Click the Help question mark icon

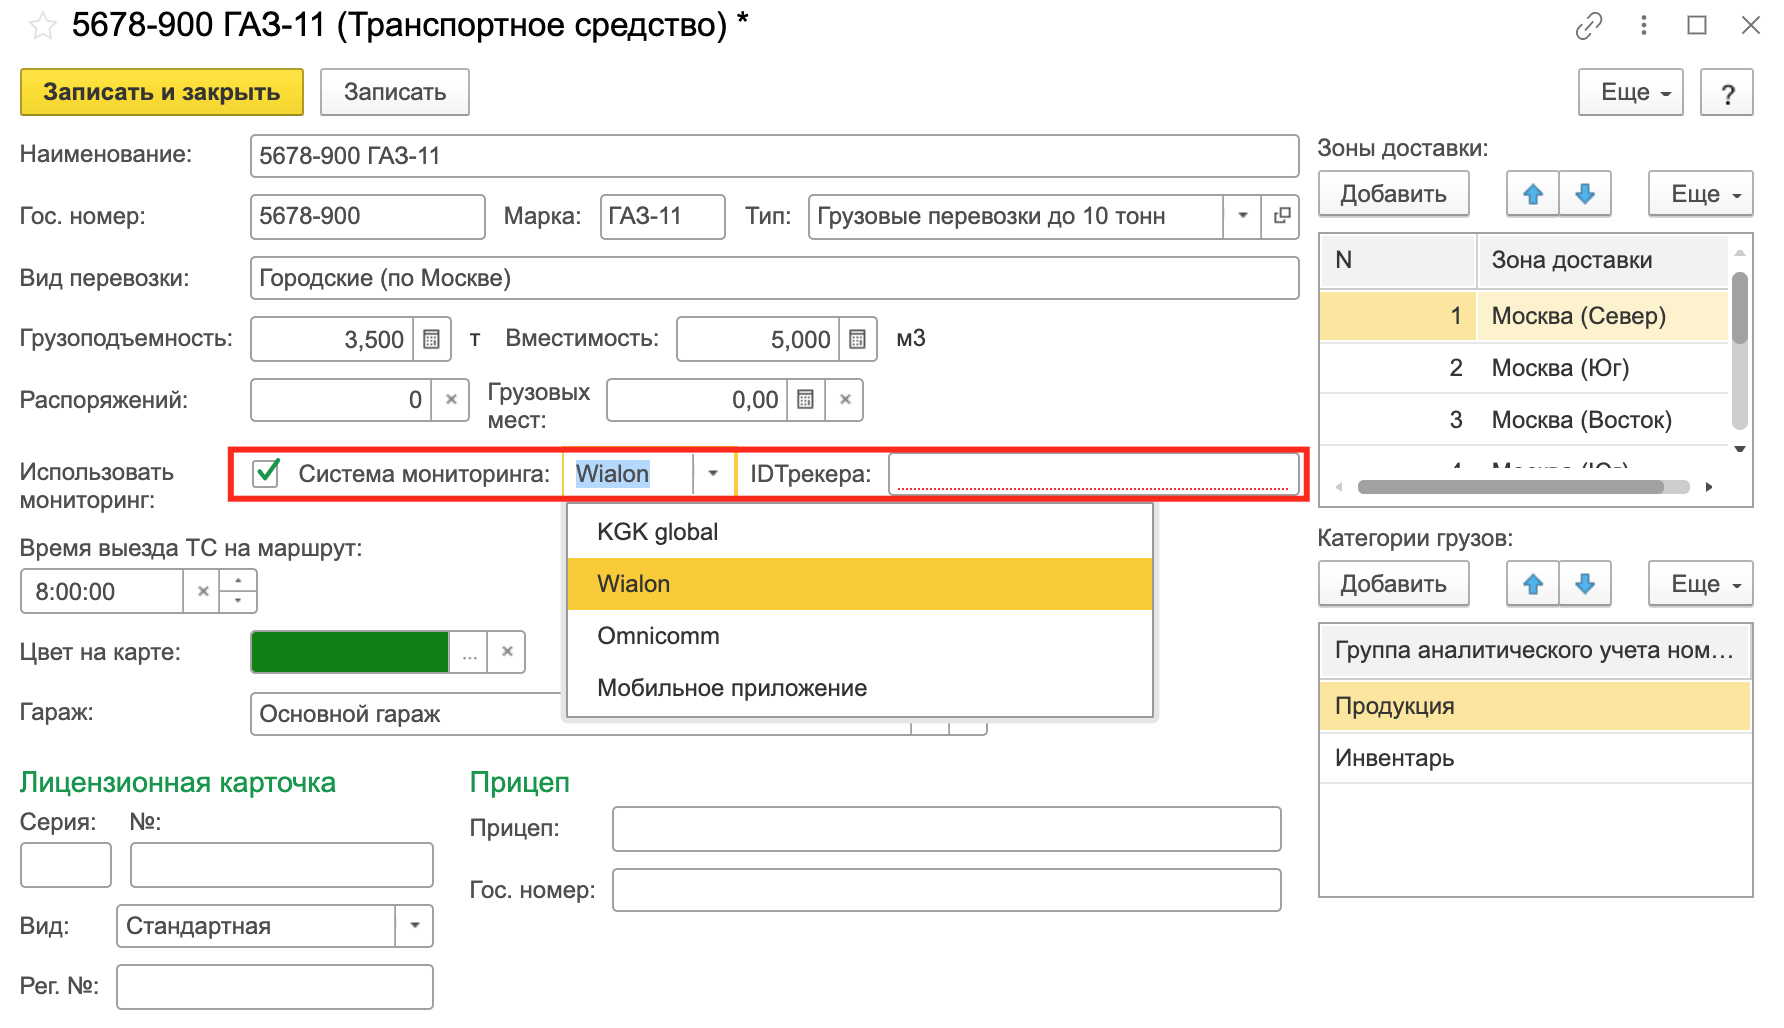click(x=1727, y=92)
